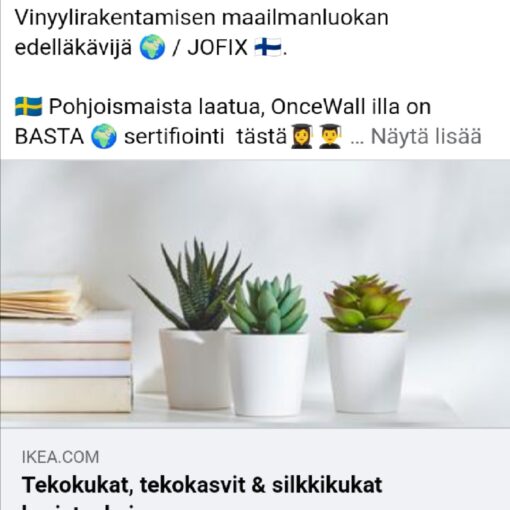Click the man graduate emoji

(330, 136)
